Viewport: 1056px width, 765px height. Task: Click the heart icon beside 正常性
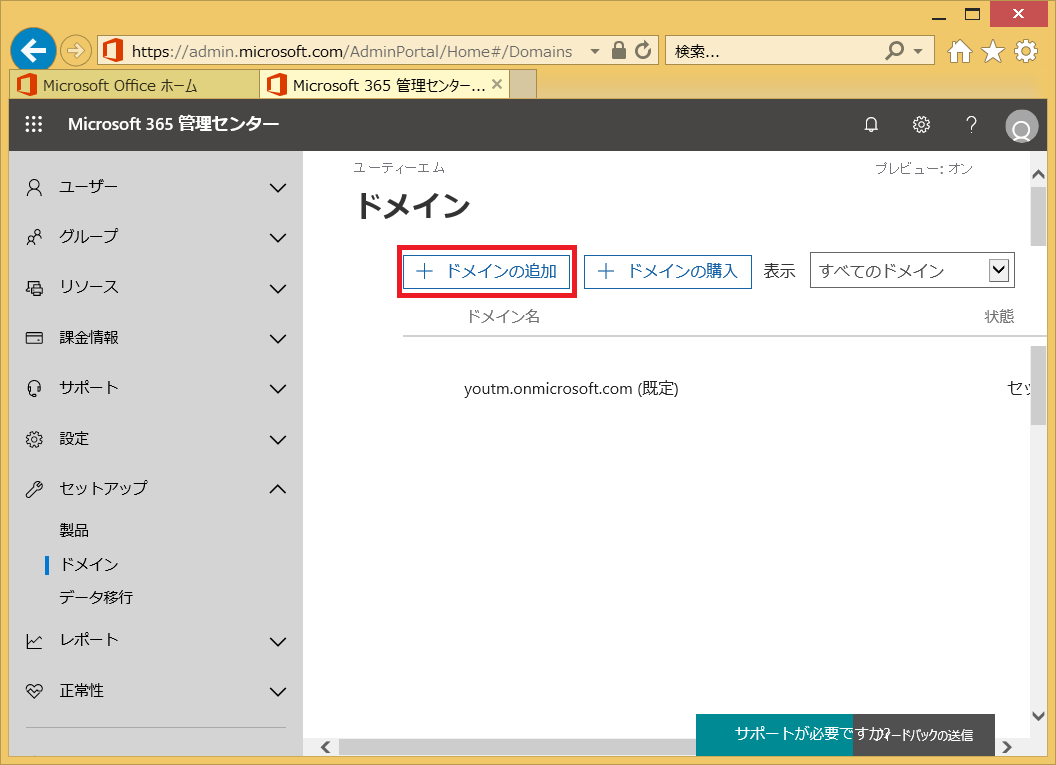(34, 691)
